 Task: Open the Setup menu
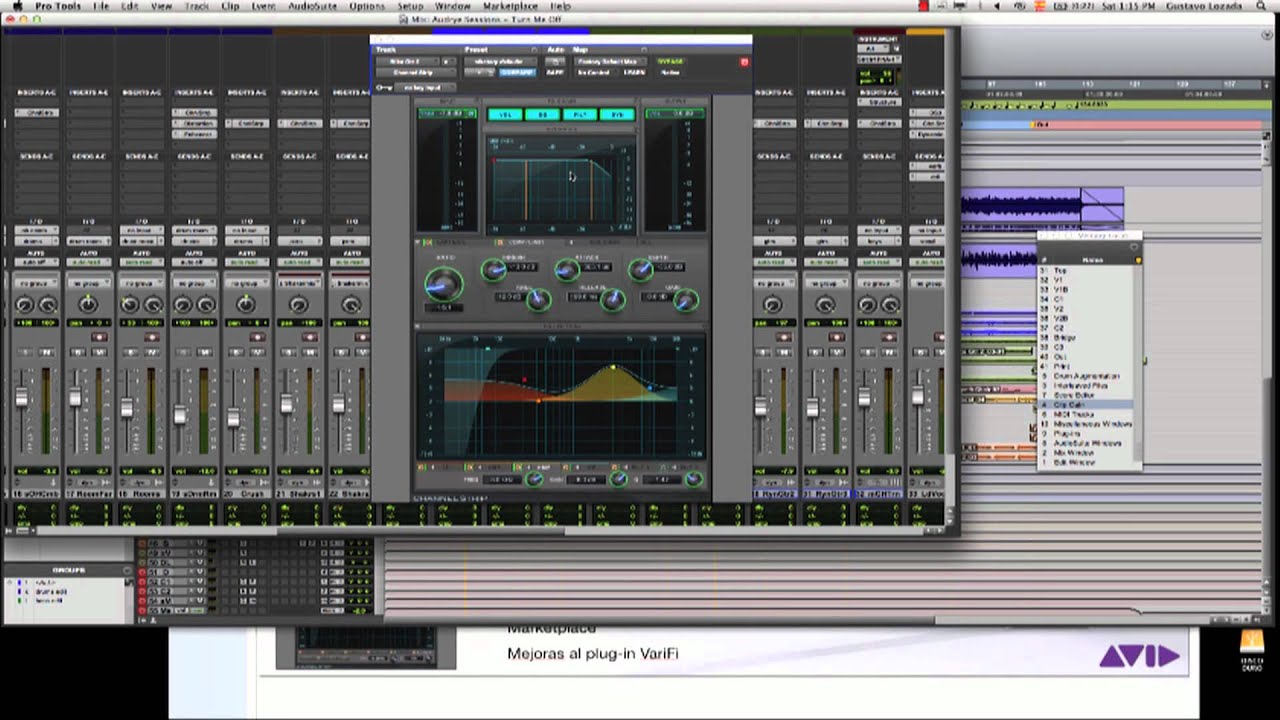click(410, 6)
